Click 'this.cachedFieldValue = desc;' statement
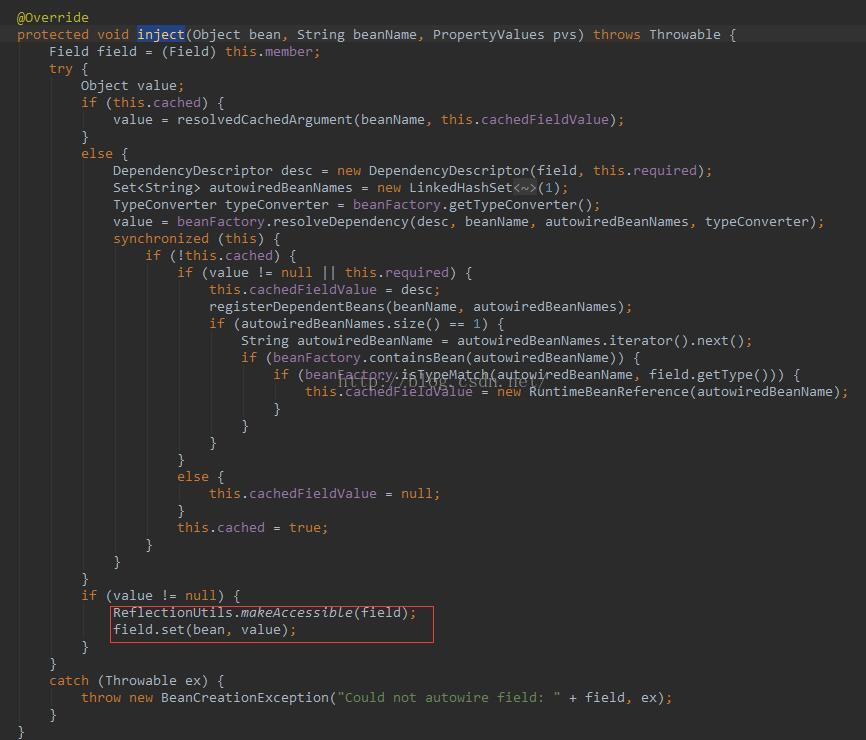The width and height of the screenshot is (866, 740). coord(324,290)
